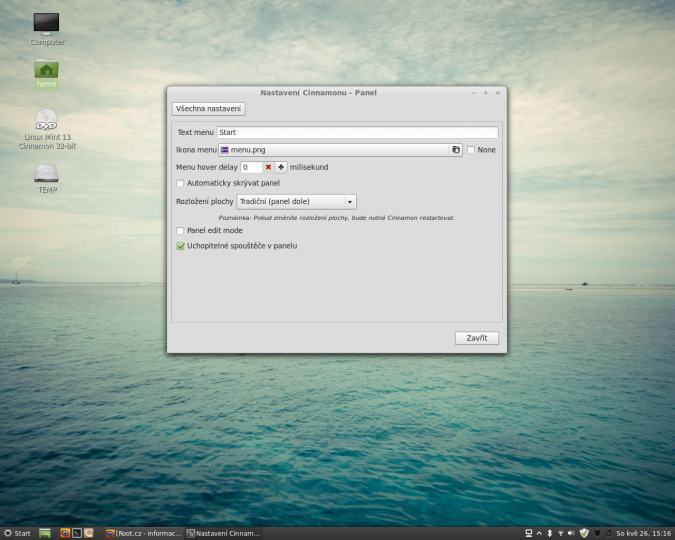Switch to the Nastavení Cinnamonu taskbar item
Screen dimensions: 675x540
[223, 534]
